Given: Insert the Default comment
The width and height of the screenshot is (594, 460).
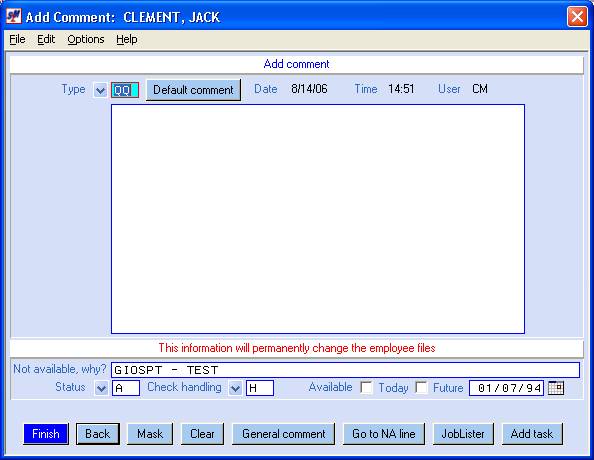Looking at the screenshot, I should pos(193,90).
